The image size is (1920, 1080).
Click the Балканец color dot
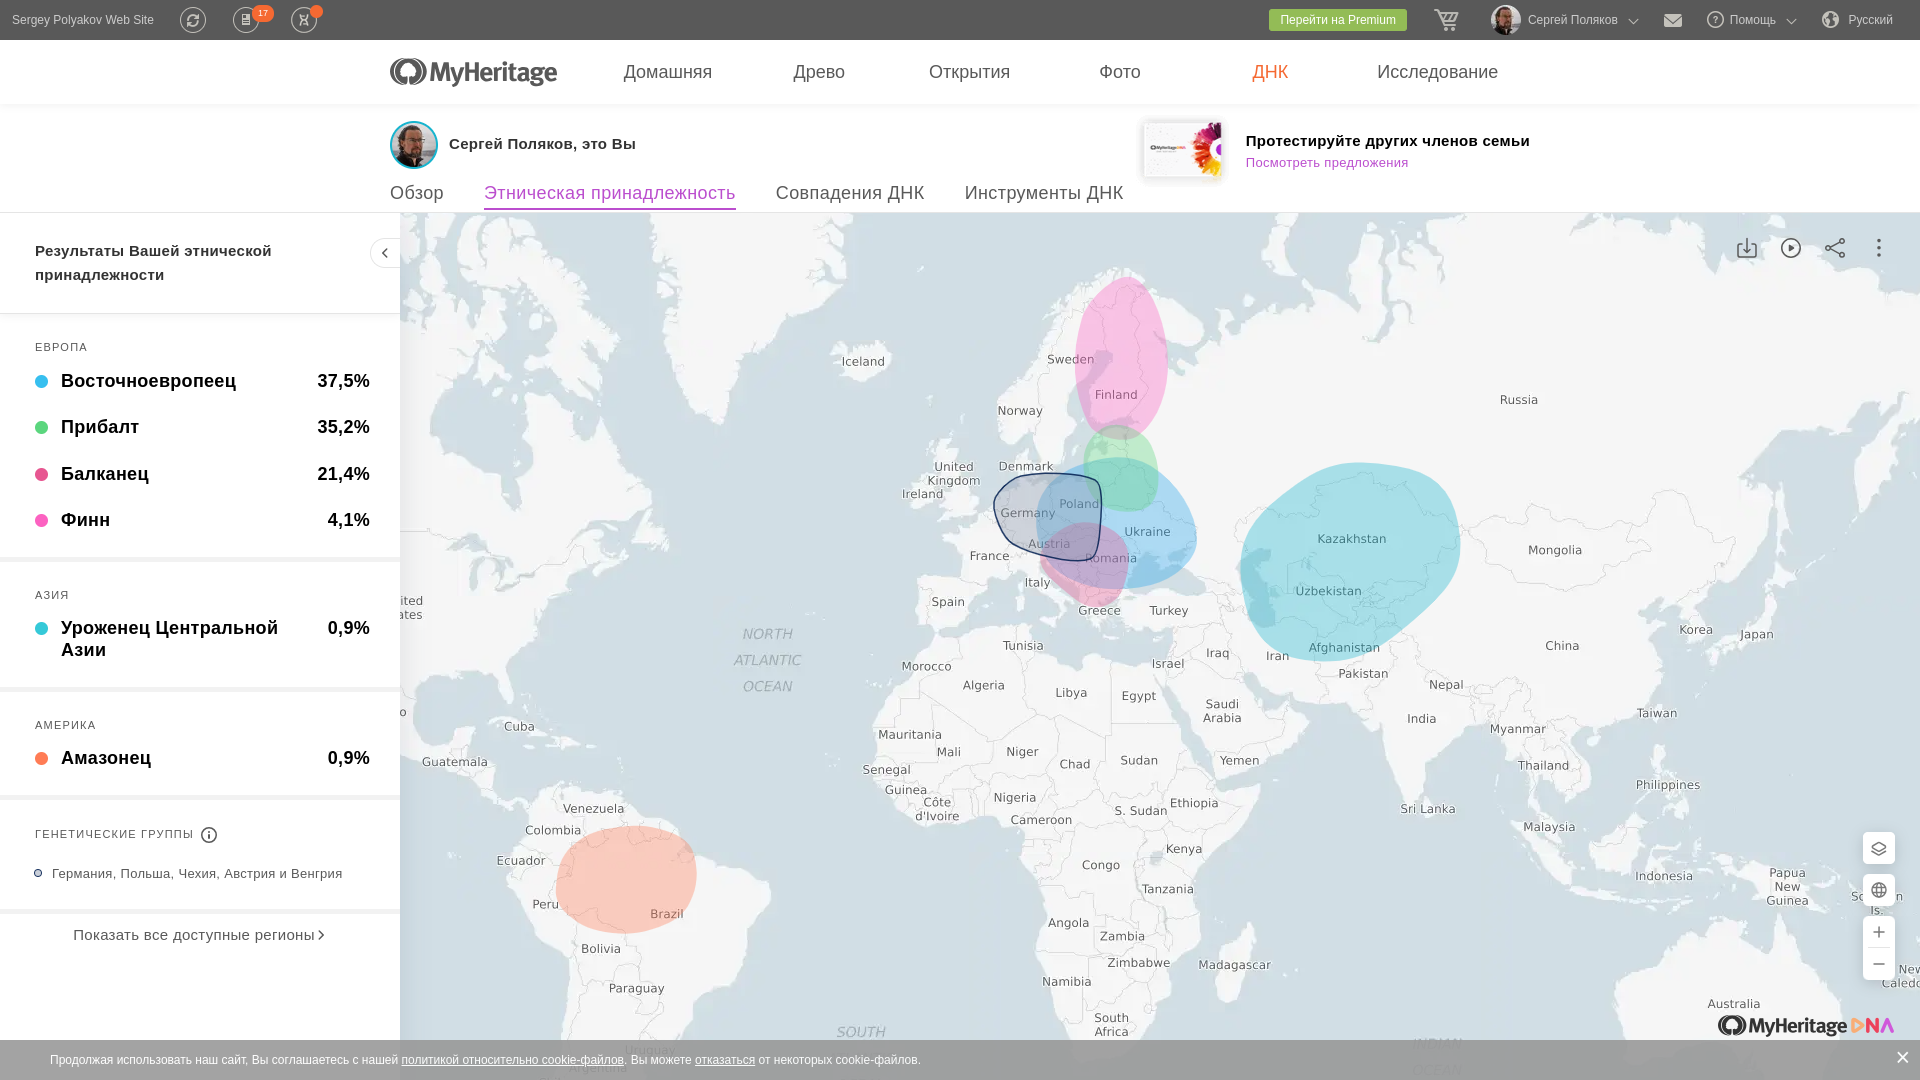tap(41, 474)
